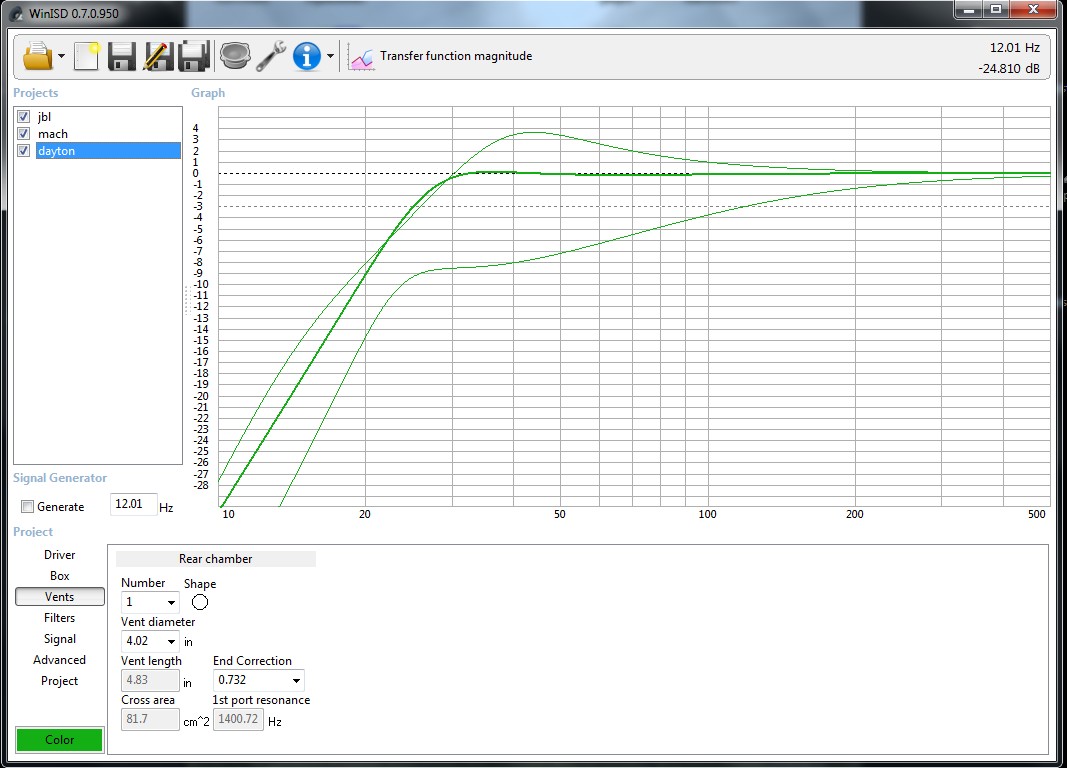This screenshot has height=768, width=1067.
Task: Create a new project with blank page icon
Action: click(86, 56)
